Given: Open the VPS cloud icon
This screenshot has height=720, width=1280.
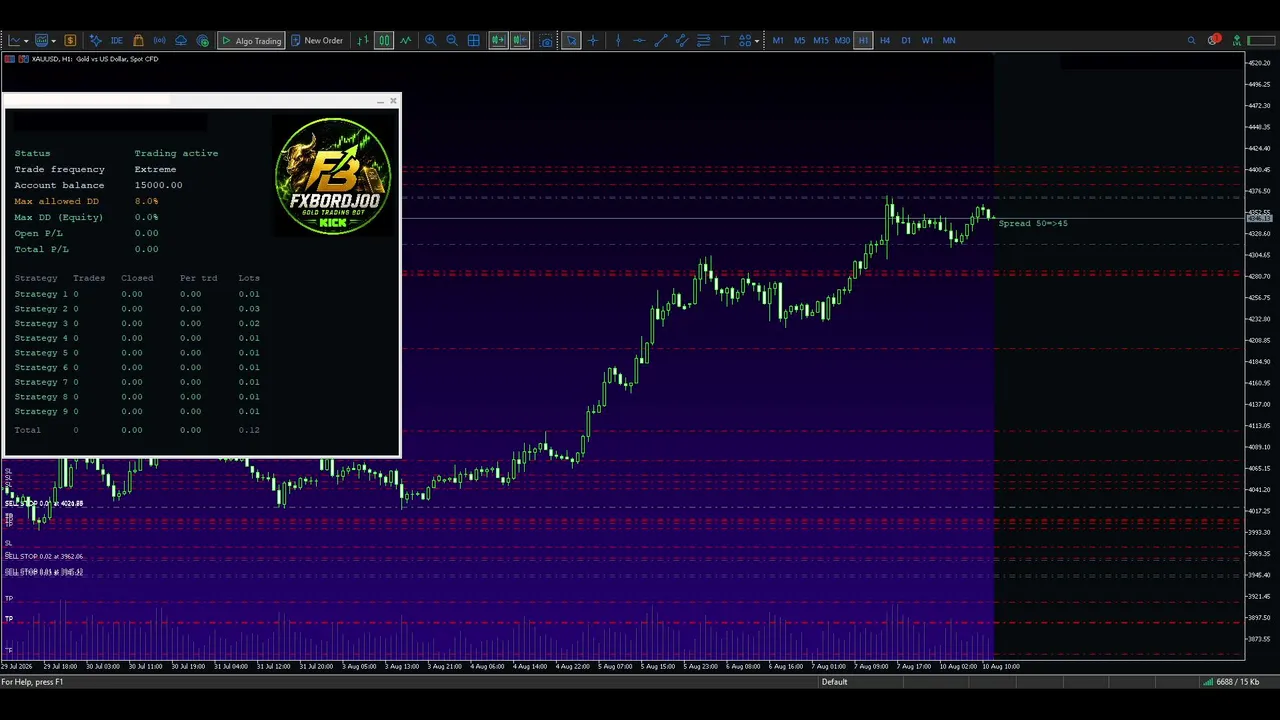Looking at the screenshot, I should [181, 40].
